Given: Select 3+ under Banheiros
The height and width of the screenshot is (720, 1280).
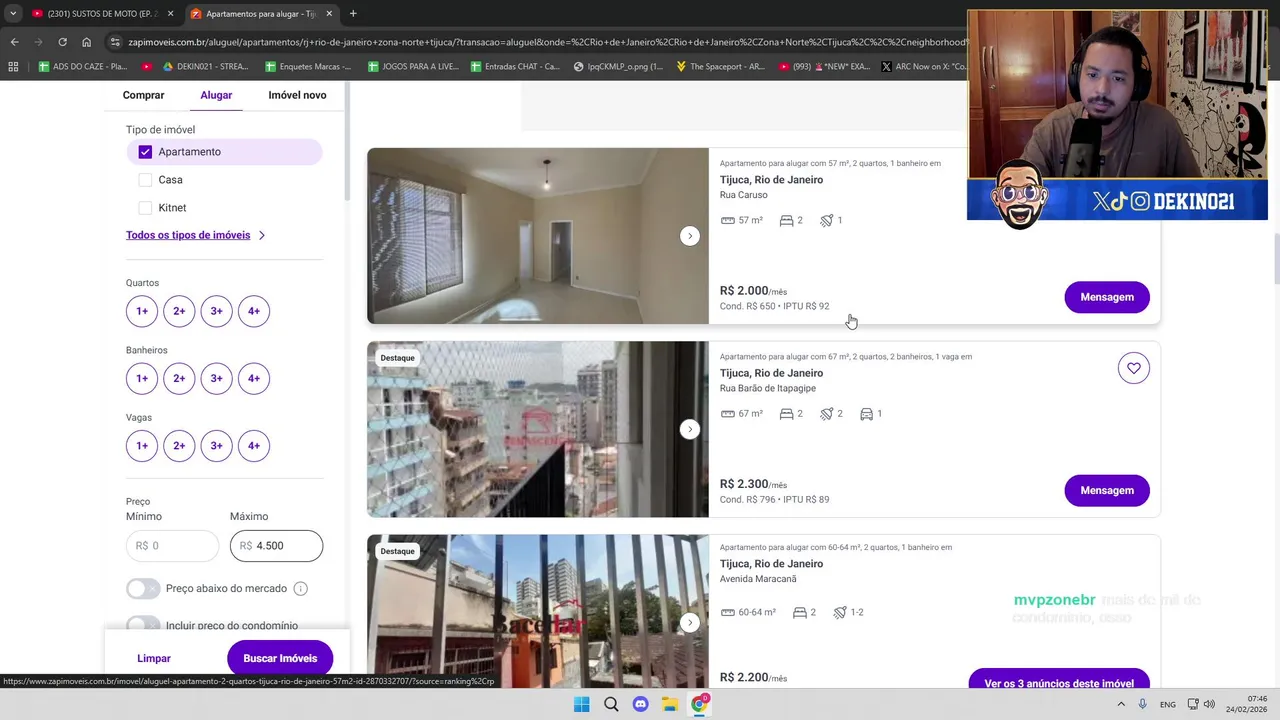Looking at the screenshot, I should tap(216, 378).
